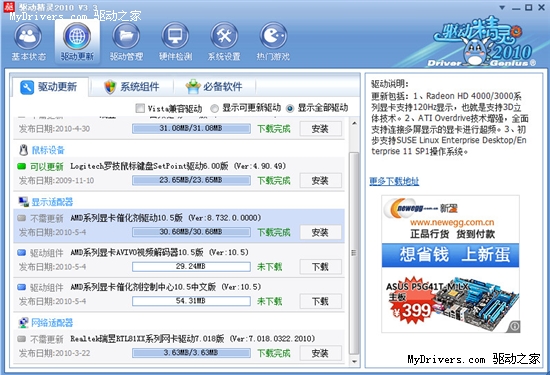Viewport: 550px width, 375px height.
Task: Select the AMD系列显卡AVIVO视频解码器10.5版 row
Action: (179, 260)
